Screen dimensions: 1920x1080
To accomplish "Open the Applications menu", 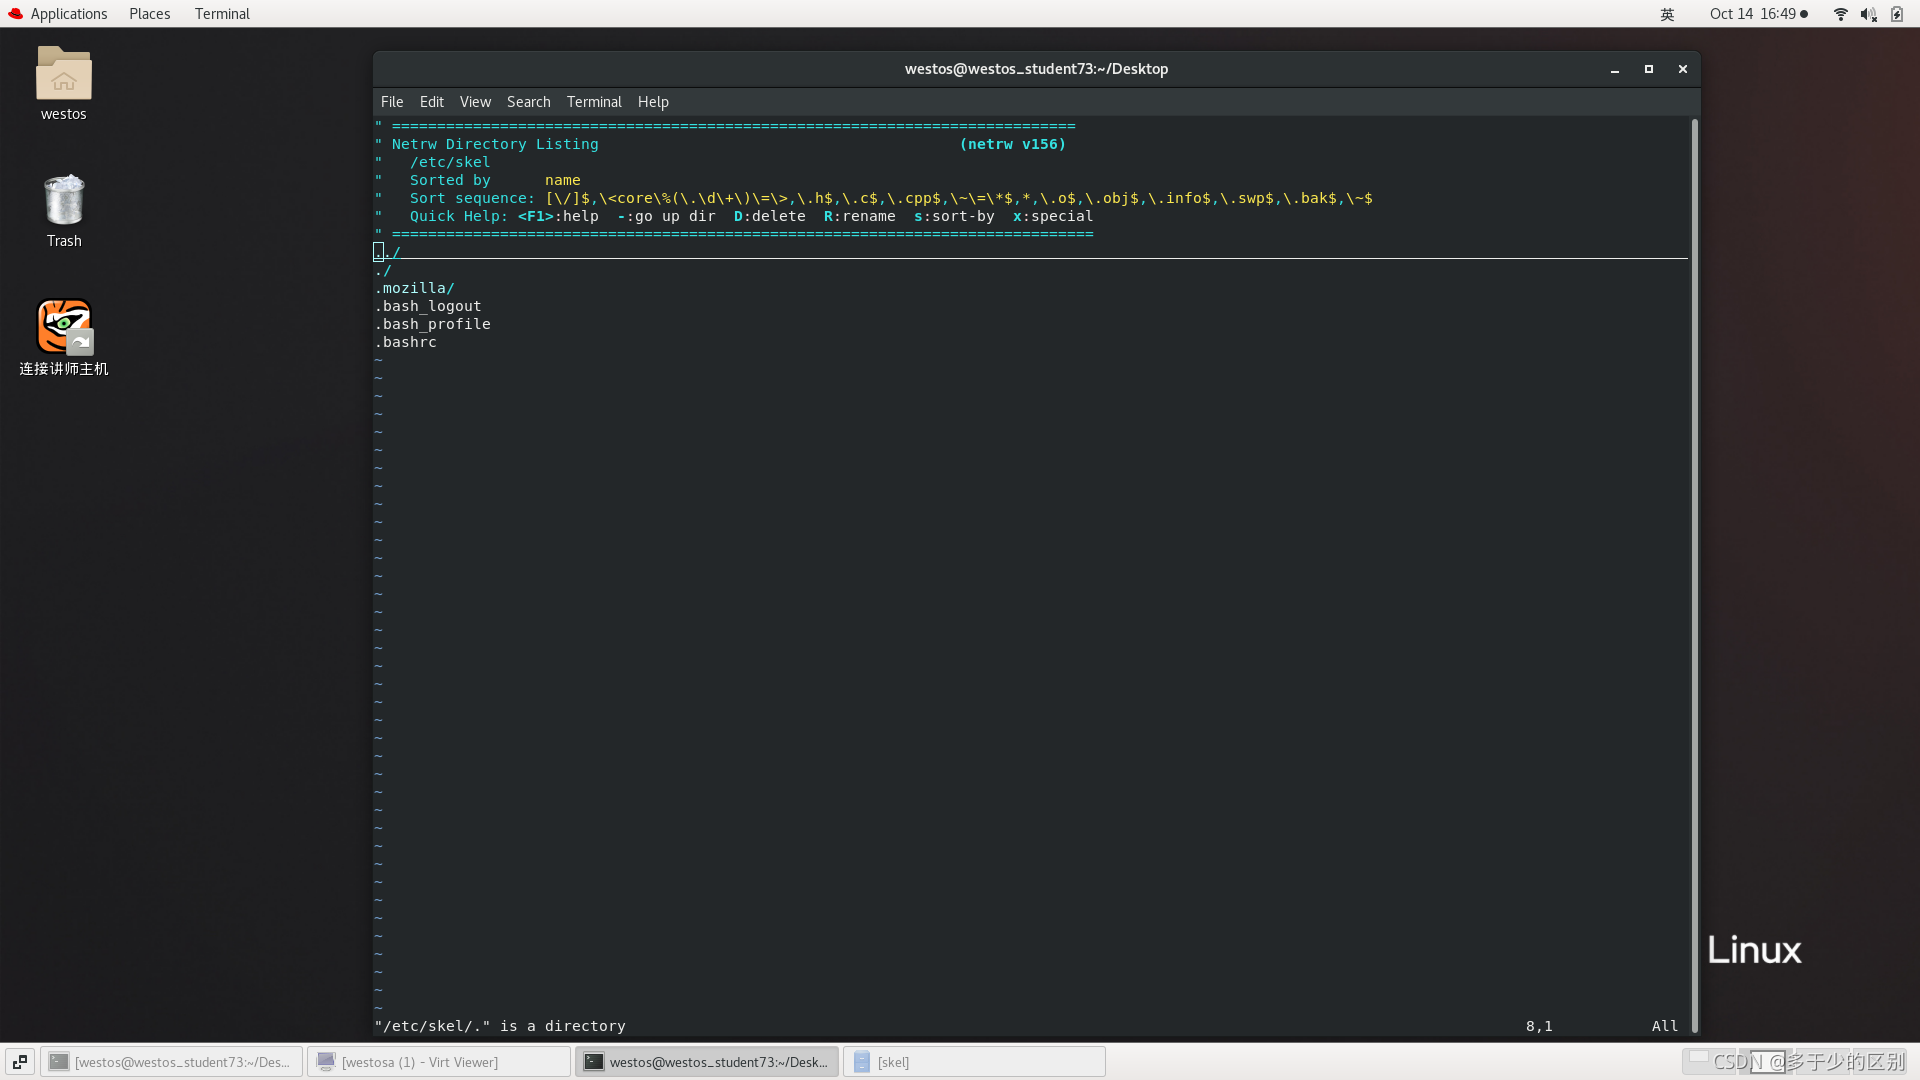I will pos(68,14).
